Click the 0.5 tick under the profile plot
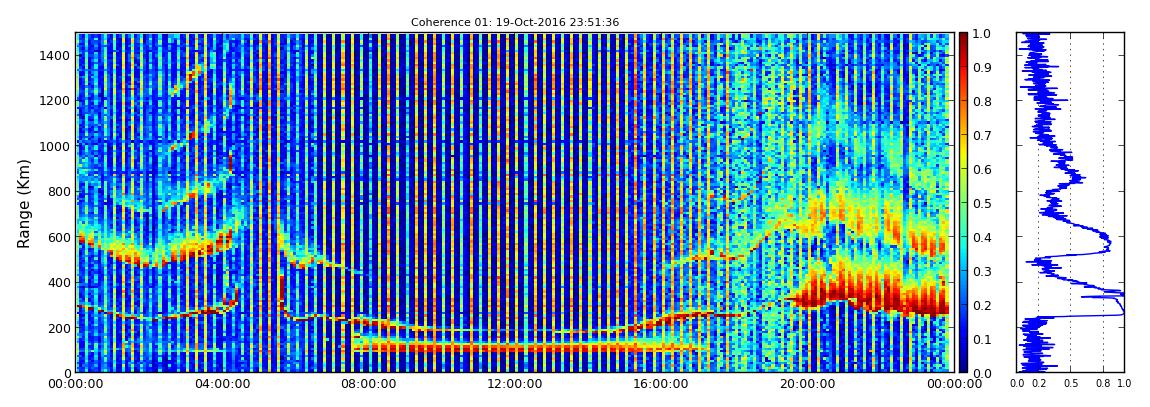 click(x=1071, y=383)
